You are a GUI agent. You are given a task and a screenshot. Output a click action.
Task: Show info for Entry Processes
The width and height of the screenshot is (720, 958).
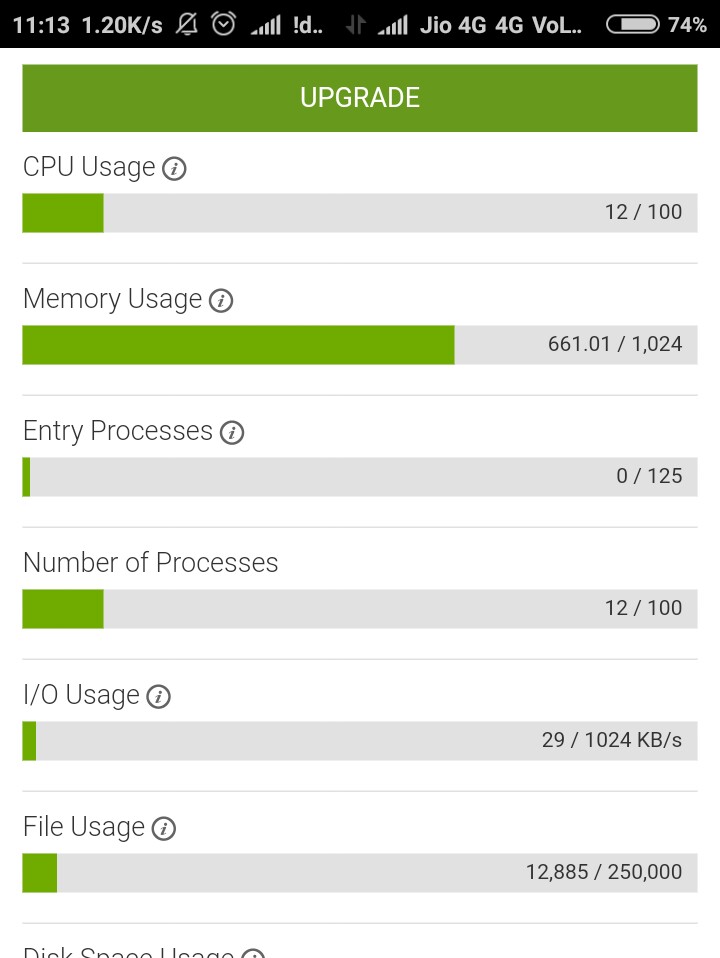click(x=232, y=433)
